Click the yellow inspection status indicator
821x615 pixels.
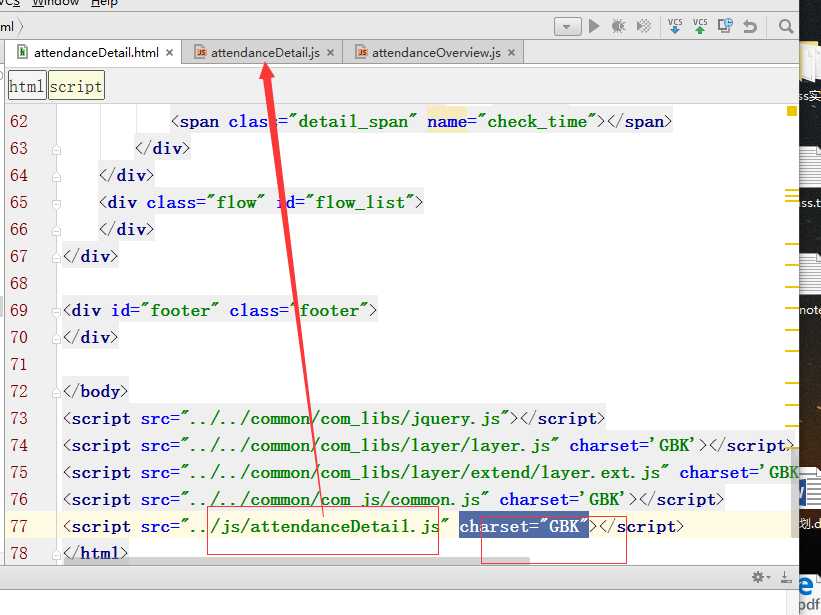tap(791, 111)
